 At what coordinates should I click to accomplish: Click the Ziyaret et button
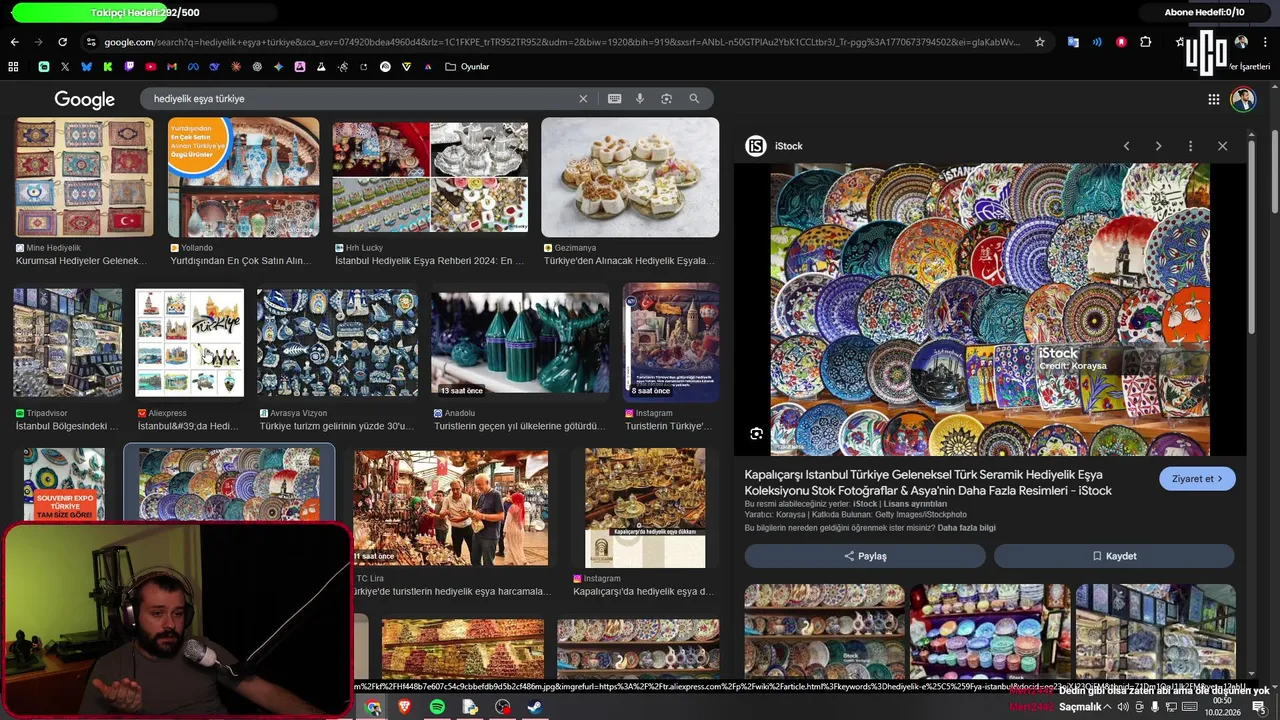pos(1197,479)
